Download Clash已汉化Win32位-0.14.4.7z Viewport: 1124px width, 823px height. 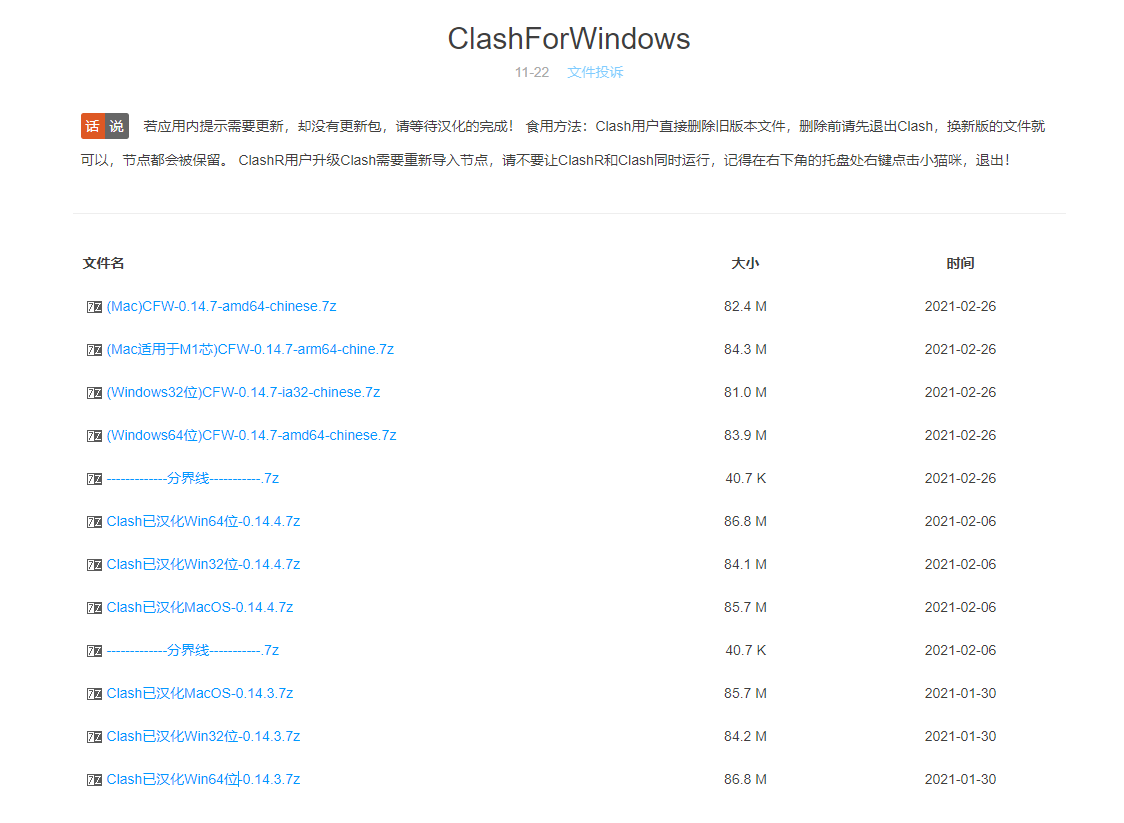click(x=203, y=564)
